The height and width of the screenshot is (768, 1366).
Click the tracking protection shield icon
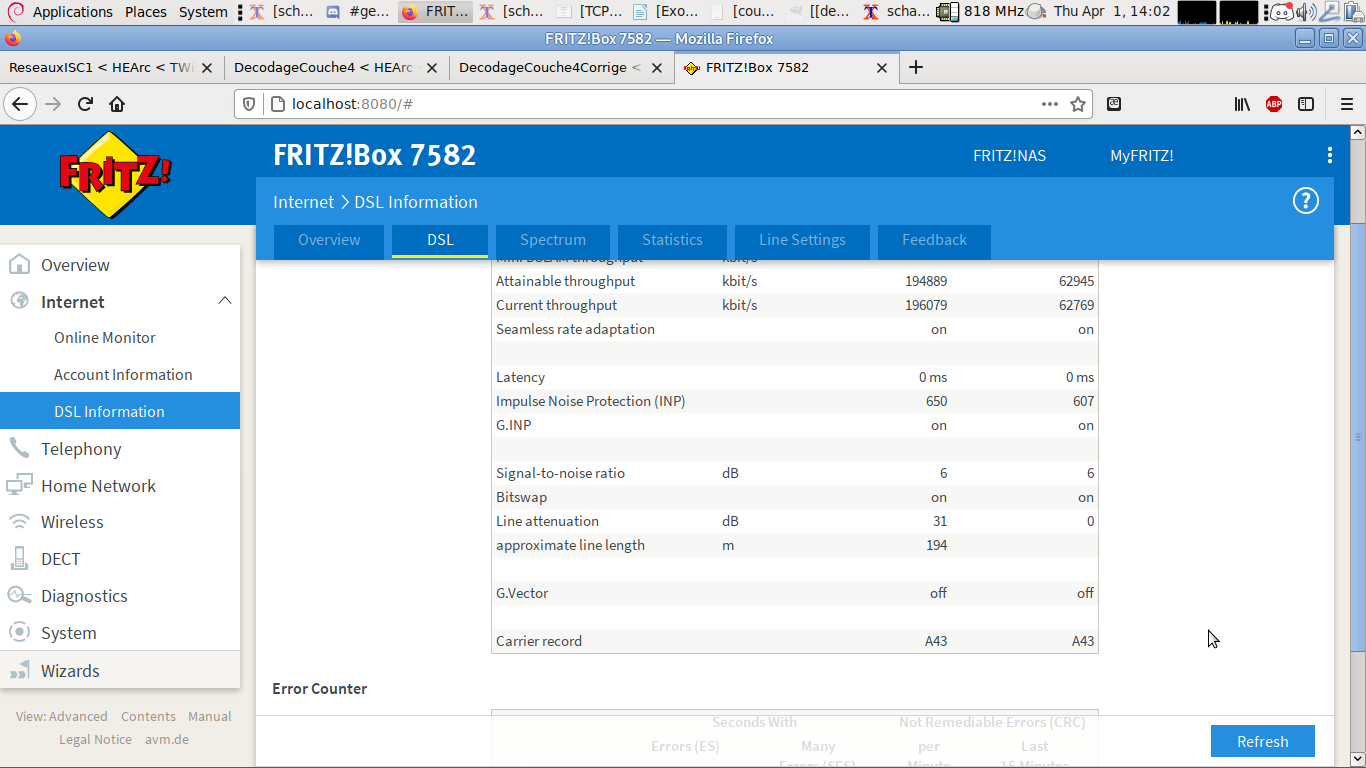click(x=250, y=104)
